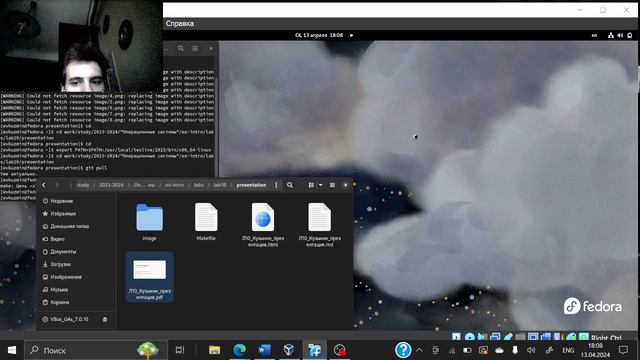640x360 pixels.
Task: Open the OneDrive cloud tray icon
Action: click(499, 350)
